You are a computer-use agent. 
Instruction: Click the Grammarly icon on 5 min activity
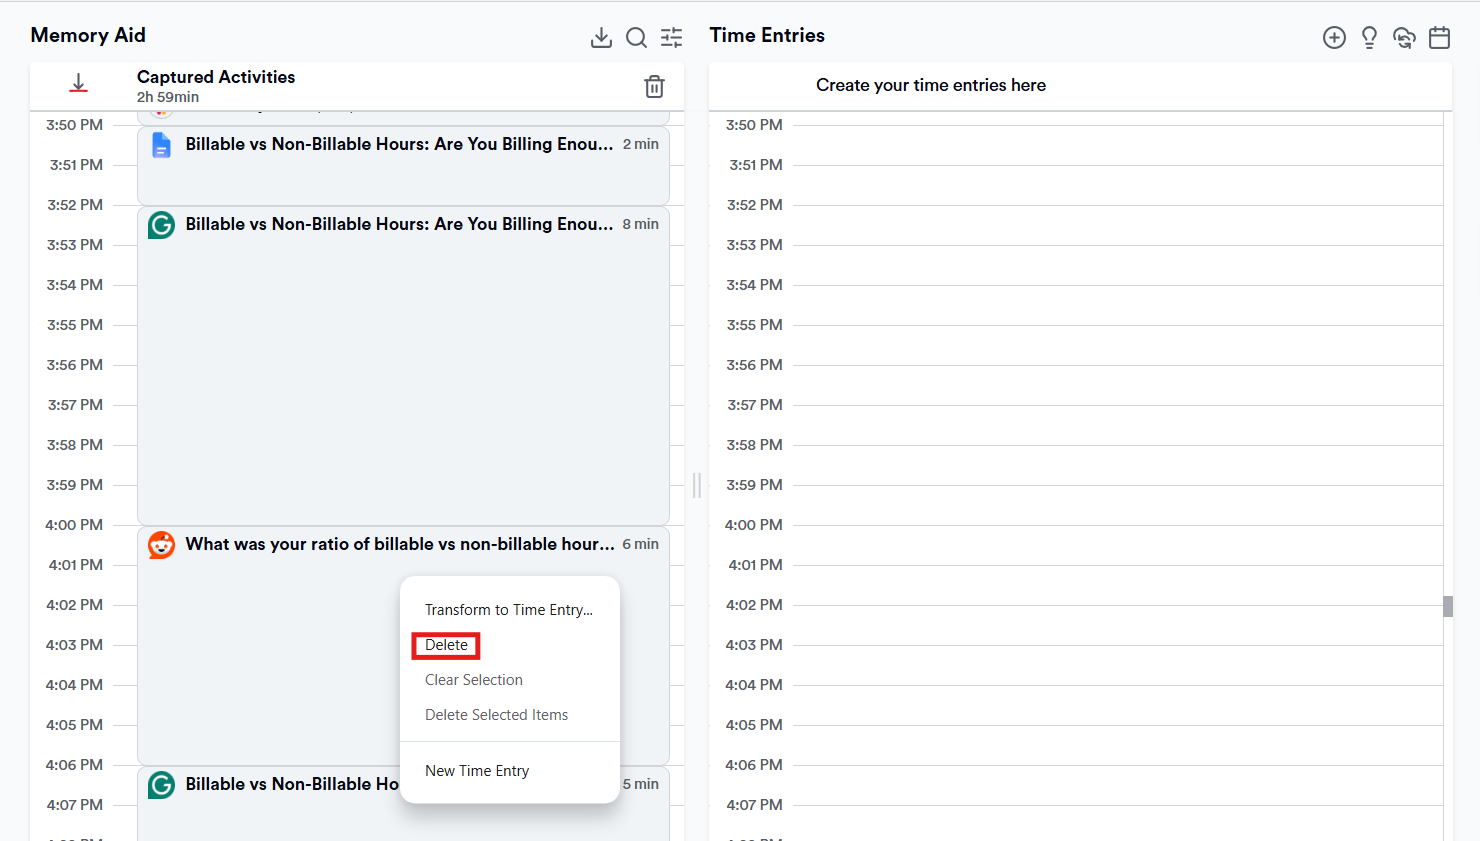click(x=161, y=785)
